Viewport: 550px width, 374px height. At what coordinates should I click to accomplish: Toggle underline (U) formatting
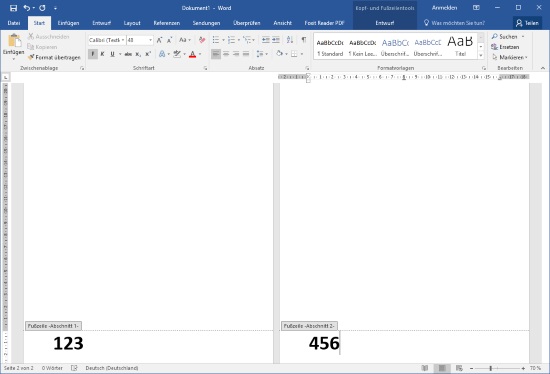(x=112, y=54)
